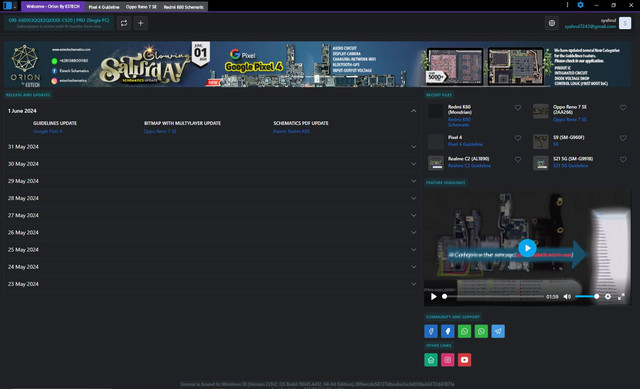Click the play icon in video control bar
The height and width of the screenshot is (389, 640).
pos(433,297)
